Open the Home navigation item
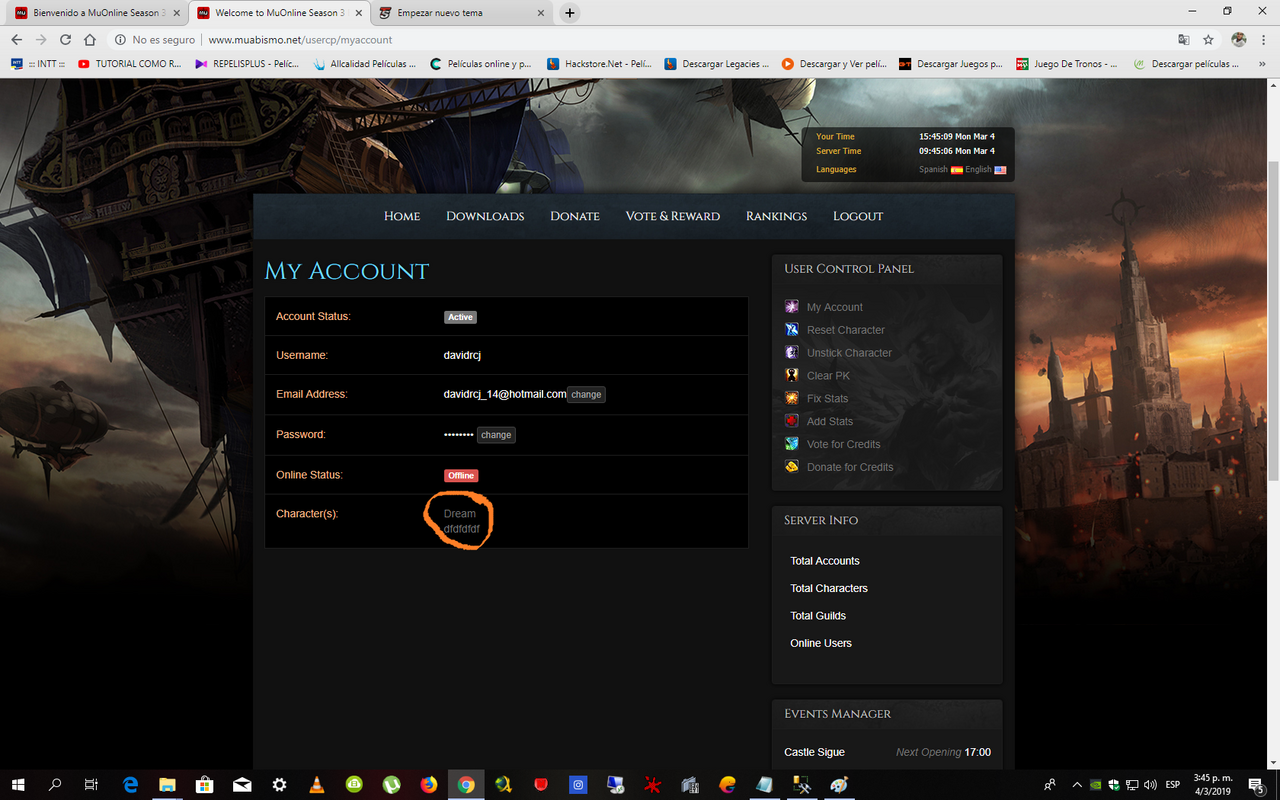 click(x=402, y=216)
